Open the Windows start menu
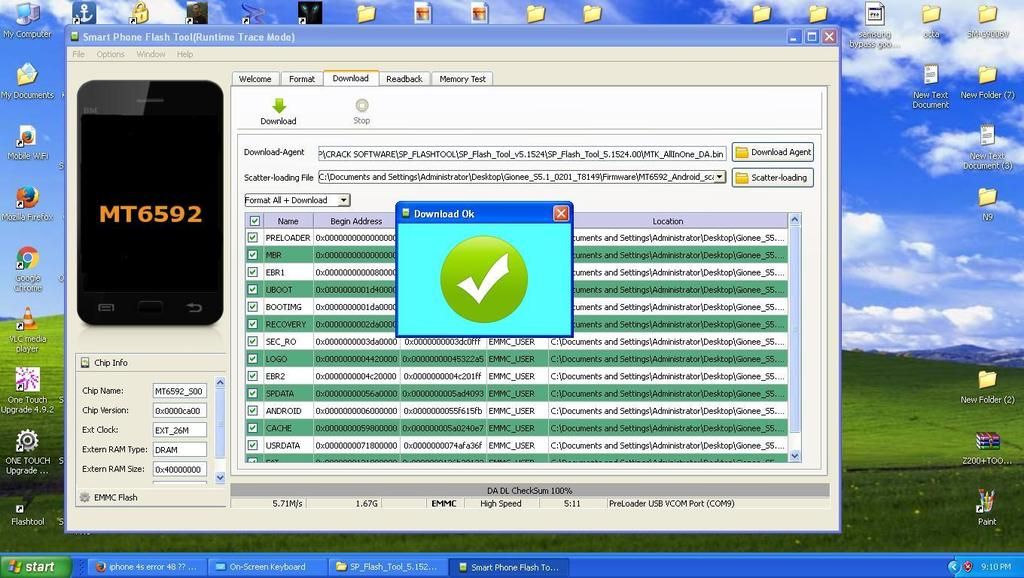Image resolution: width=1024 pixels, height=578 pixels. pyautogui.click(x=36, y=567)
